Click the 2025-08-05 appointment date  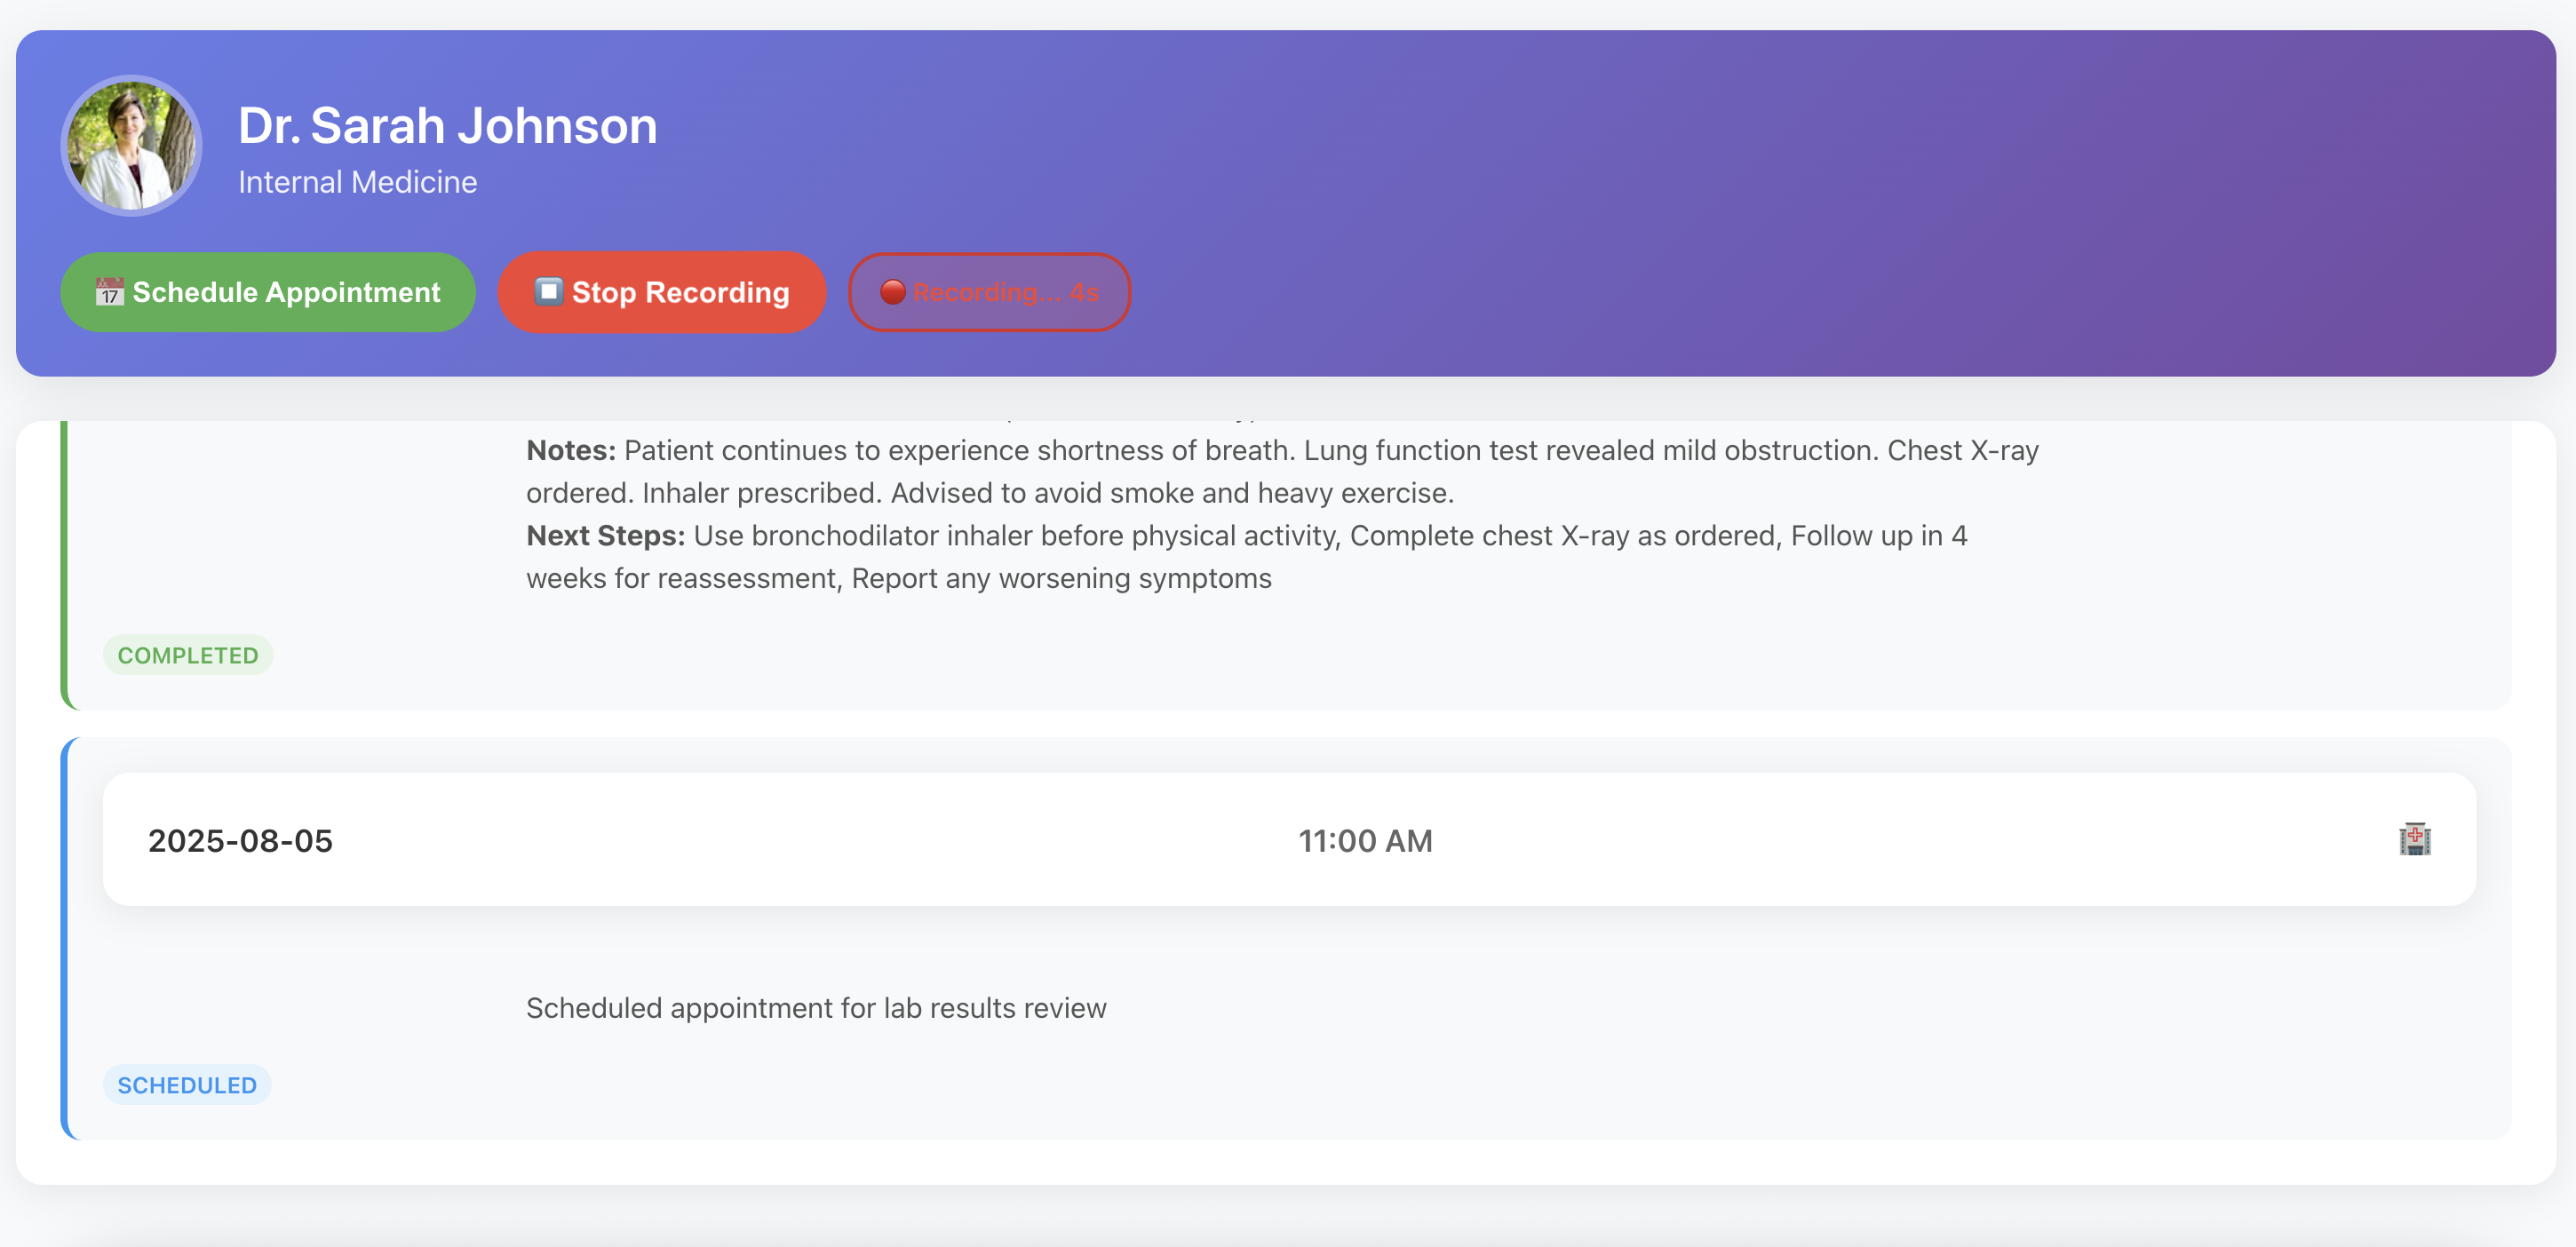pyautogui.click(x=240, y=840)
